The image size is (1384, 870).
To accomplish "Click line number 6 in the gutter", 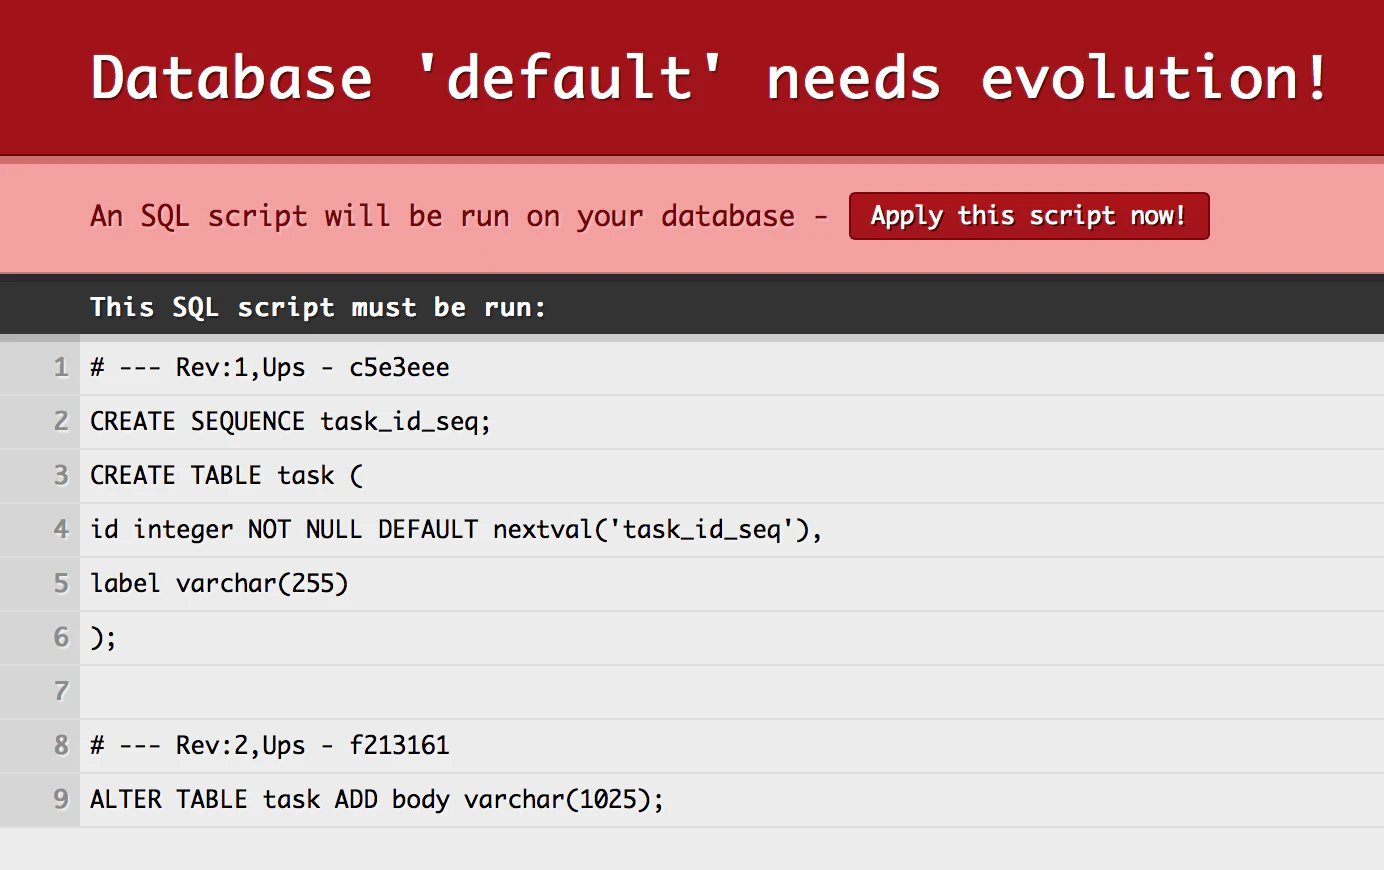I will coord(61,638).
